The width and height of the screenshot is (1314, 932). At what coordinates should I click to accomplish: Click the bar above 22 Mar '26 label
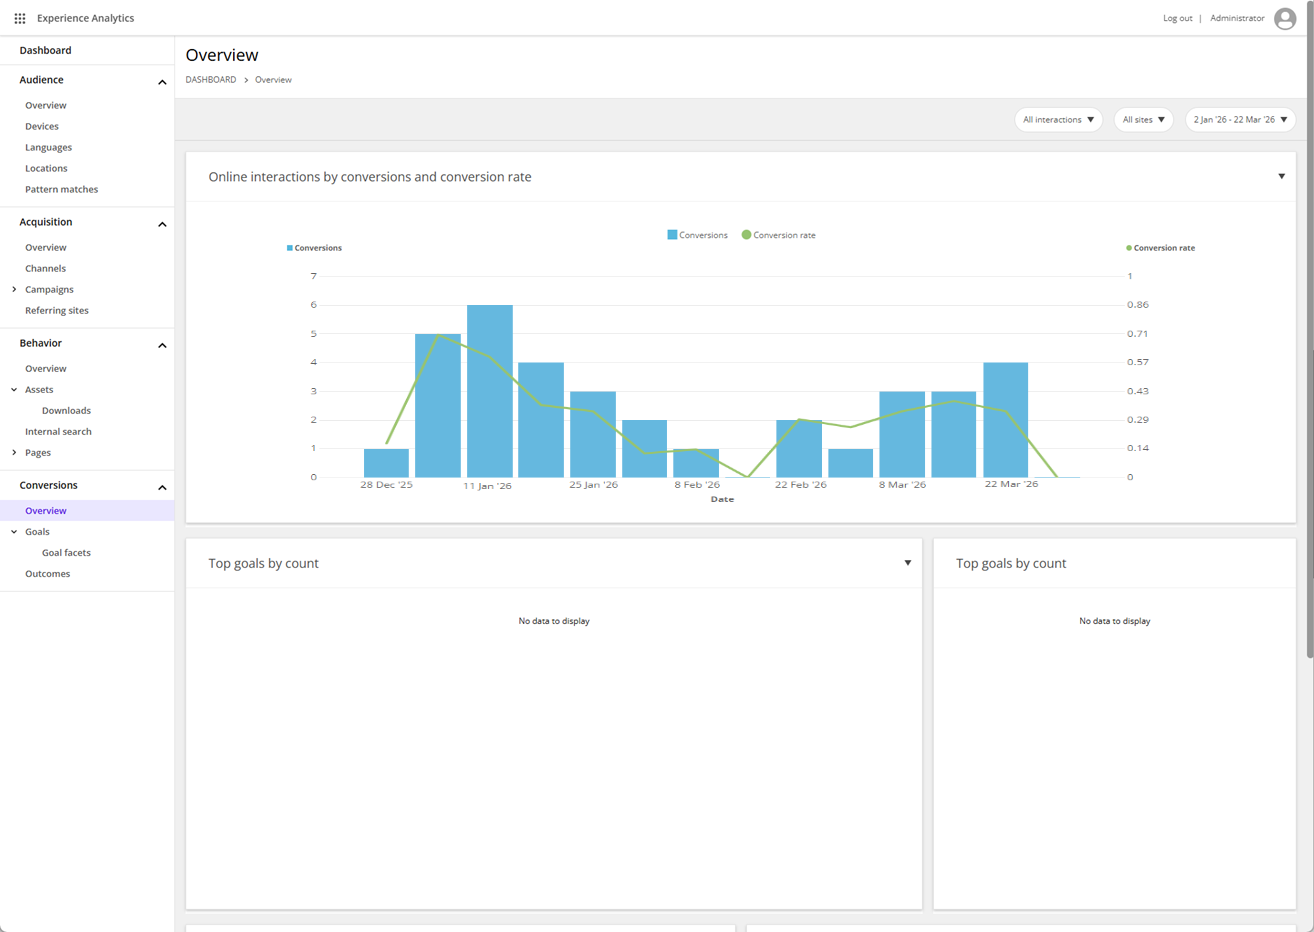(1006, 420)
